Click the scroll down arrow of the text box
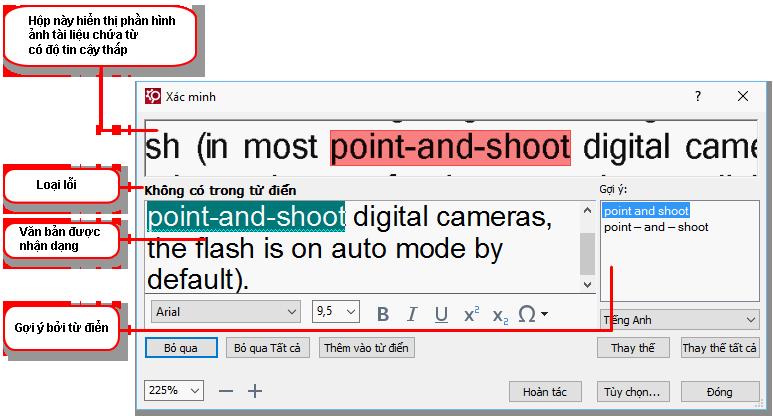 click(587, 284)
